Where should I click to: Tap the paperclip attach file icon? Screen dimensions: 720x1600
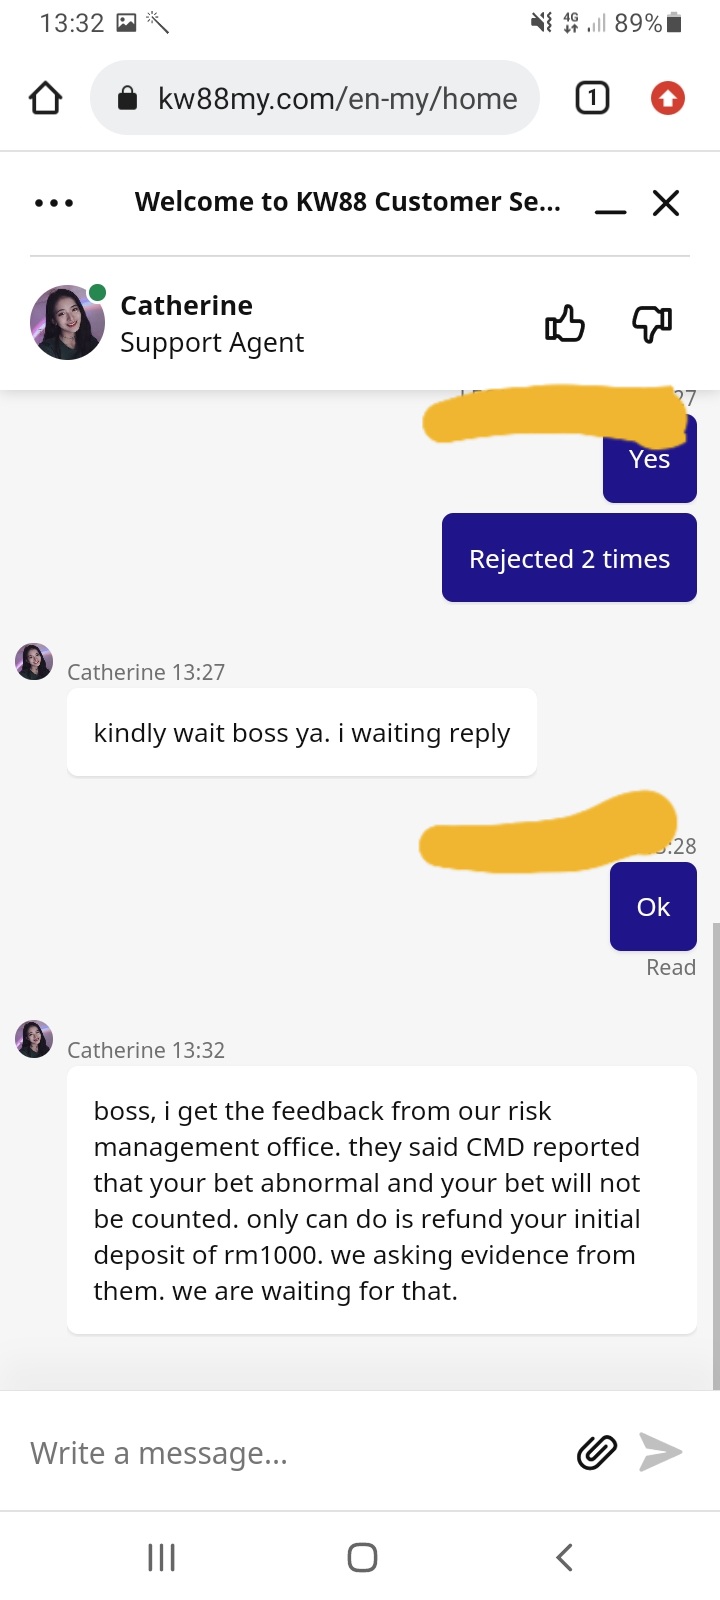(x=597, y=1452)
